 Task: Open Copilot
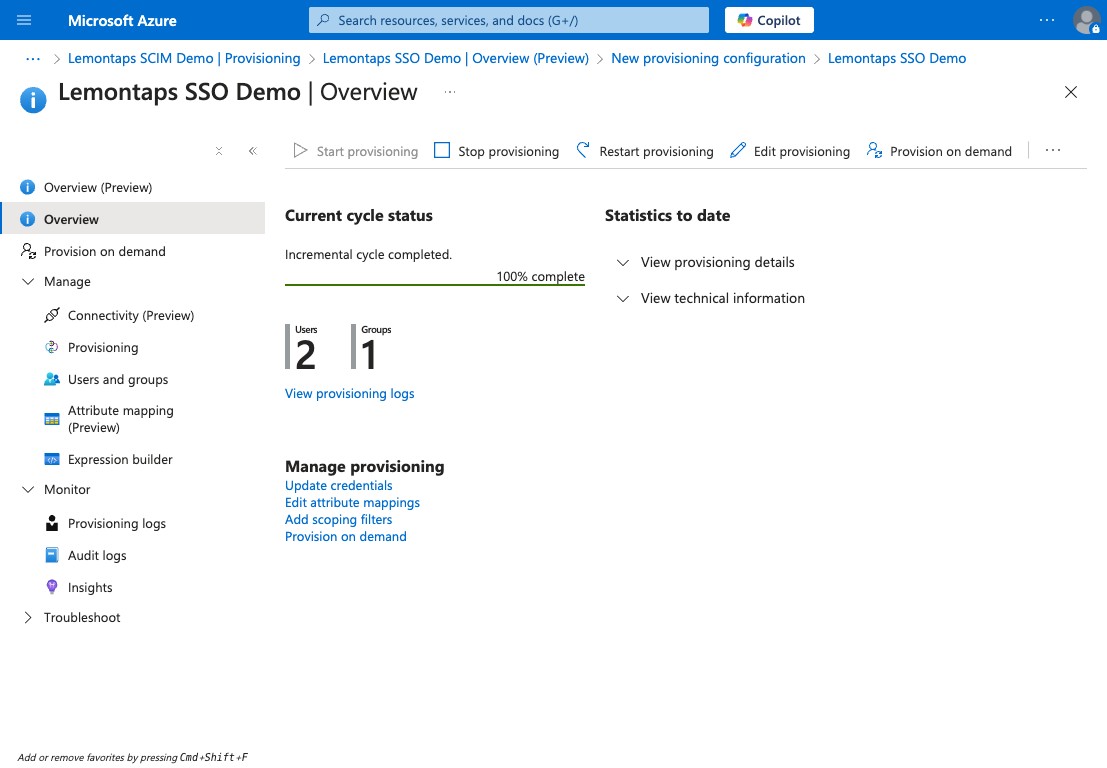pos(769,20)
